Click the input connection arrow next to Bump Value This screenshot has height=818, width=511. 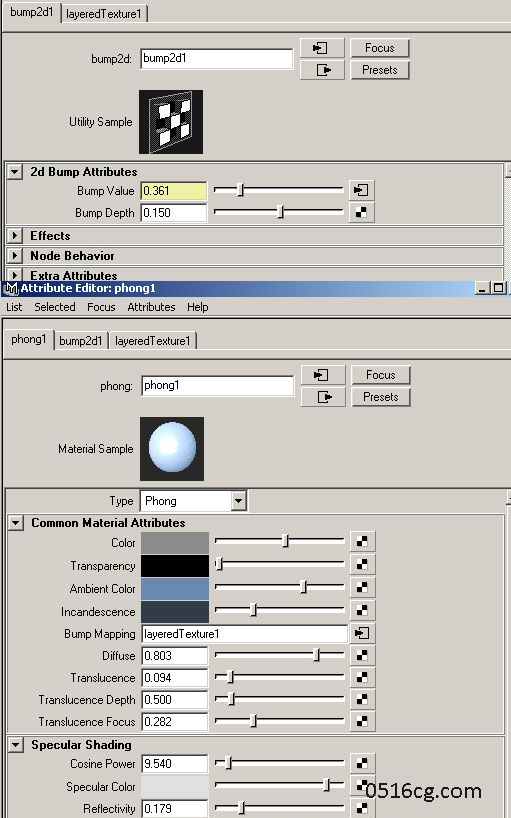[361, 190]
